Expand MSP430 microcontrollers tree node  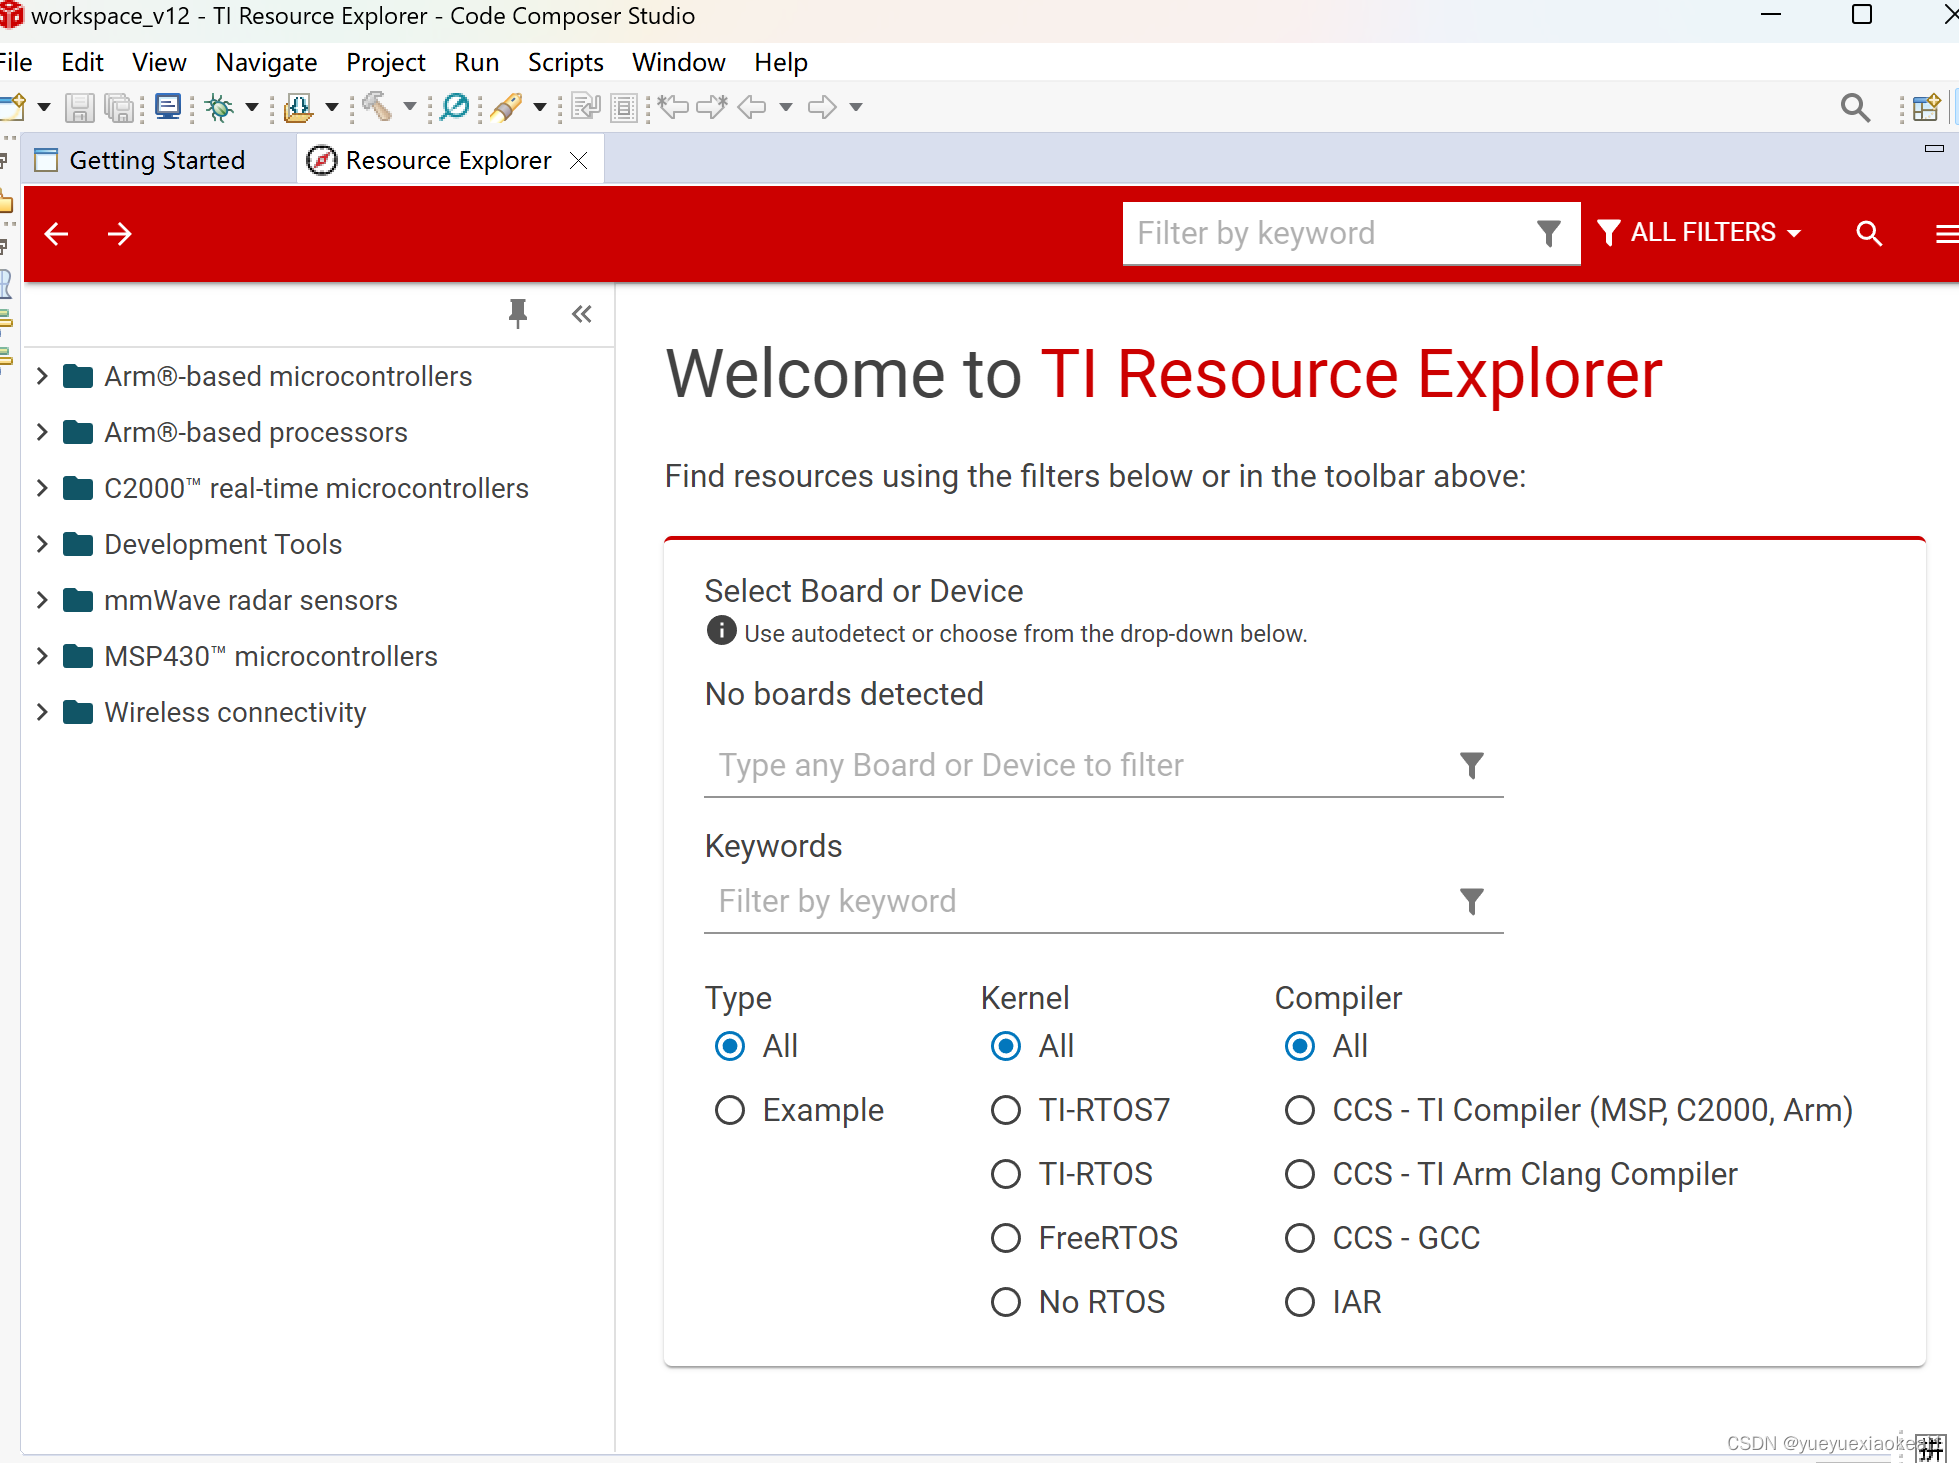(x=42, y=656)
